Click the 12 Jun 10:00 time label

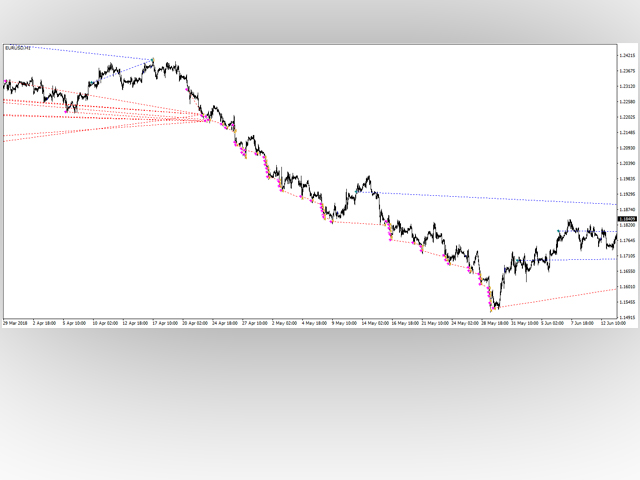point(613,323)
